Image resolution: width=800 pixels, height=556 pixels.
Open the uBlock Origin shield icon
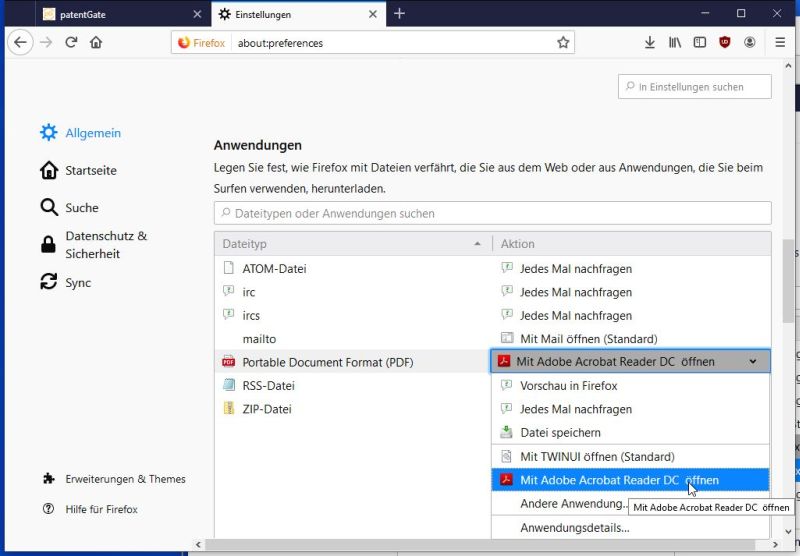coord(724,42)
